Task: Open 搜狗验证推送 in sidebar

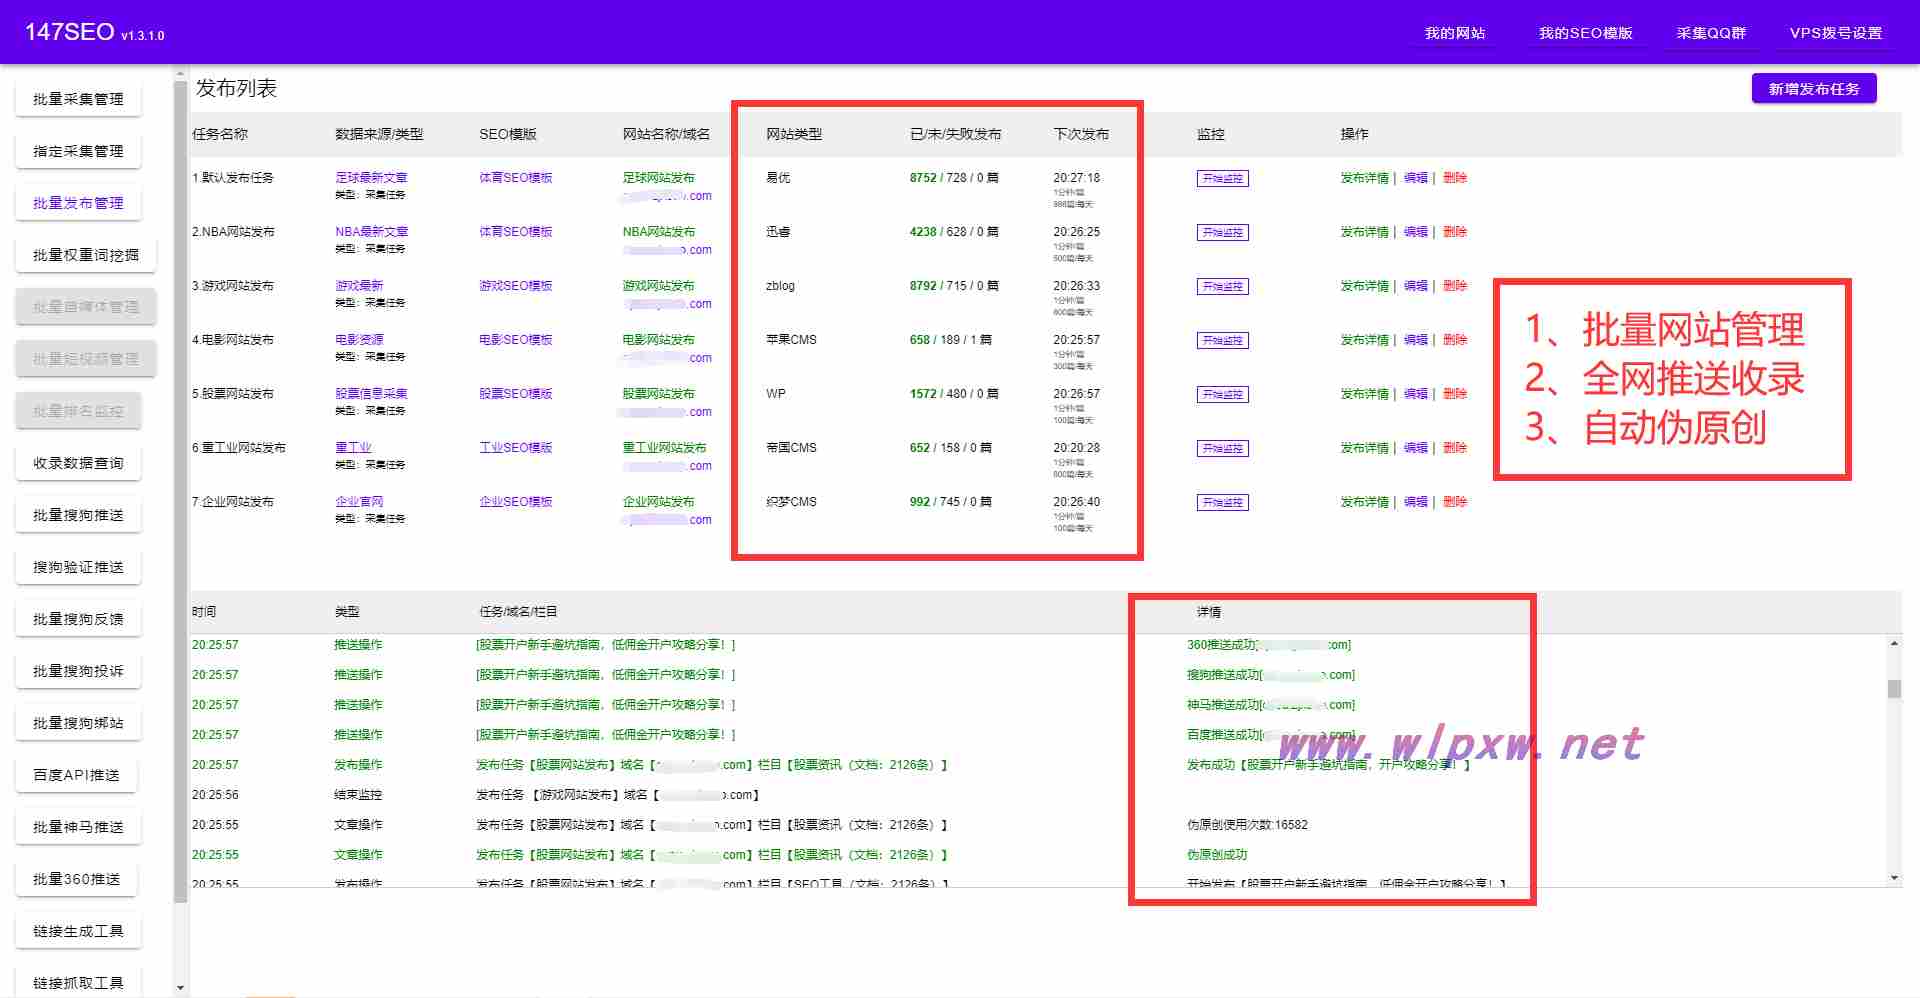Action: tap(78, 567)
